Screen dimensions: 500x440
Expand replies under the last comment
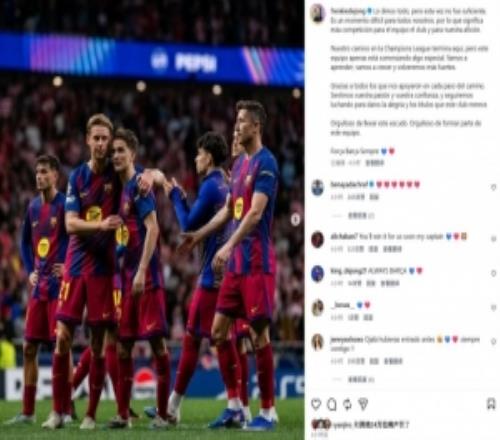coord(361,379)
